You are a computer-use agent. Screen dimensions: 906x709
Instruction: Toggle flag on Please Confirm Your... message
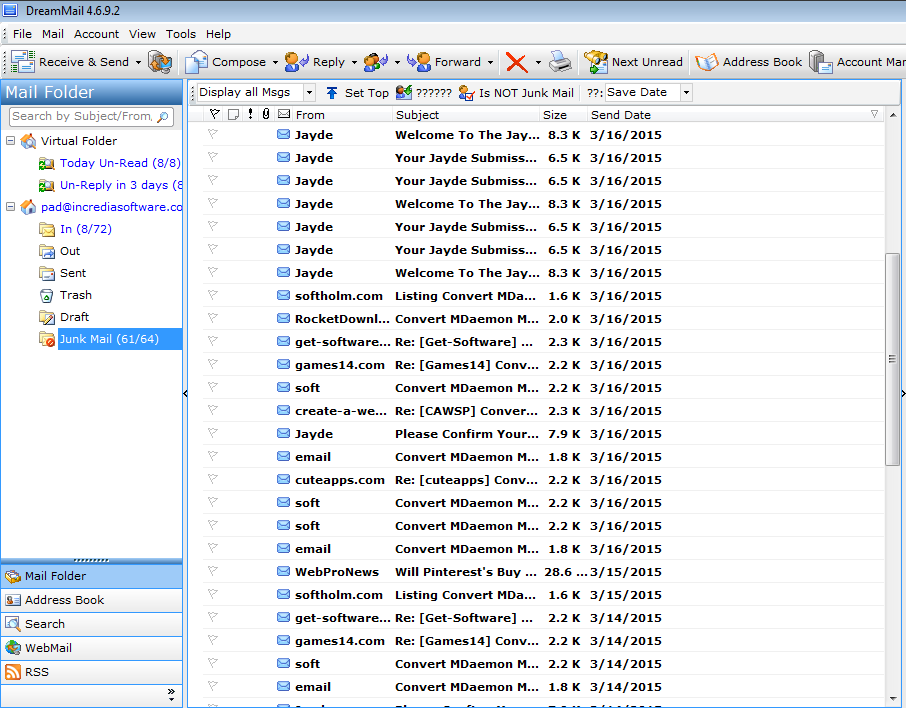[x=213, y=433]
